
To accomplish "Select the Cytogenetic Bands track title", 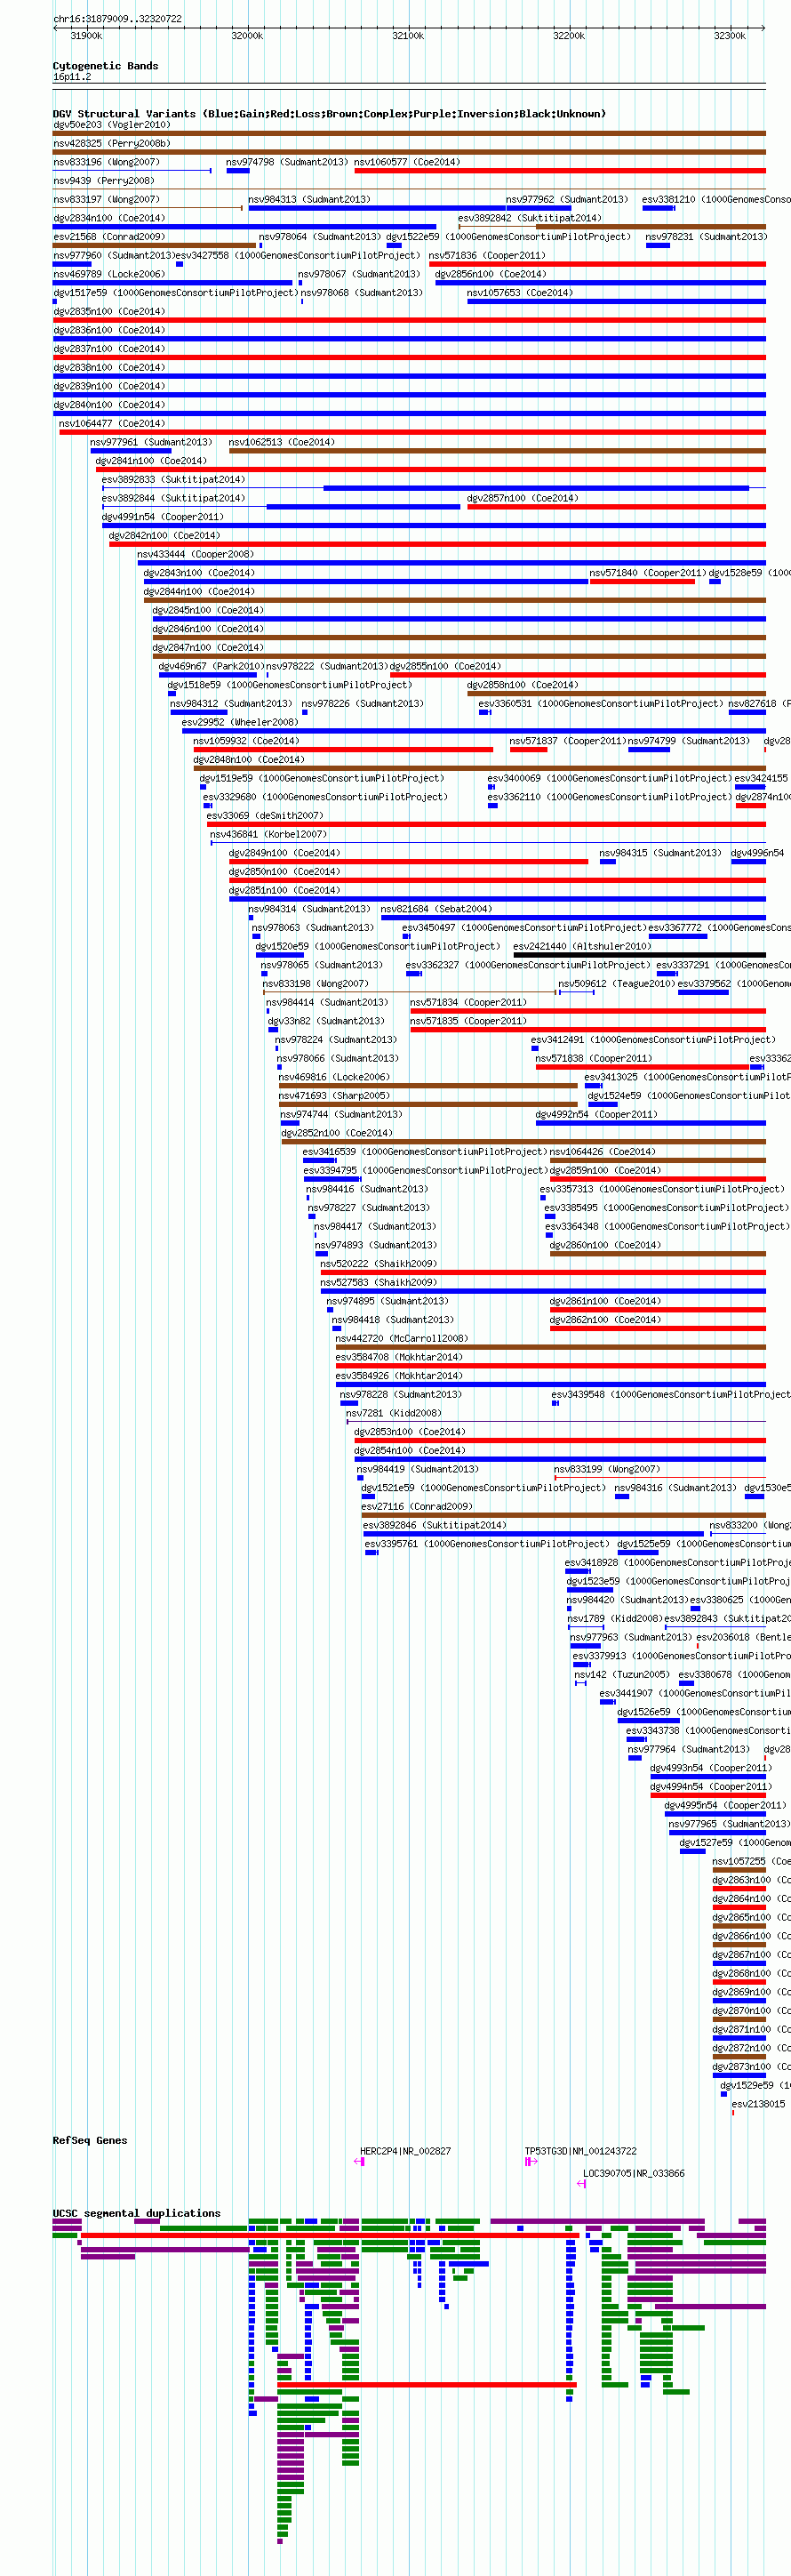I will click(x=105, y=66).
